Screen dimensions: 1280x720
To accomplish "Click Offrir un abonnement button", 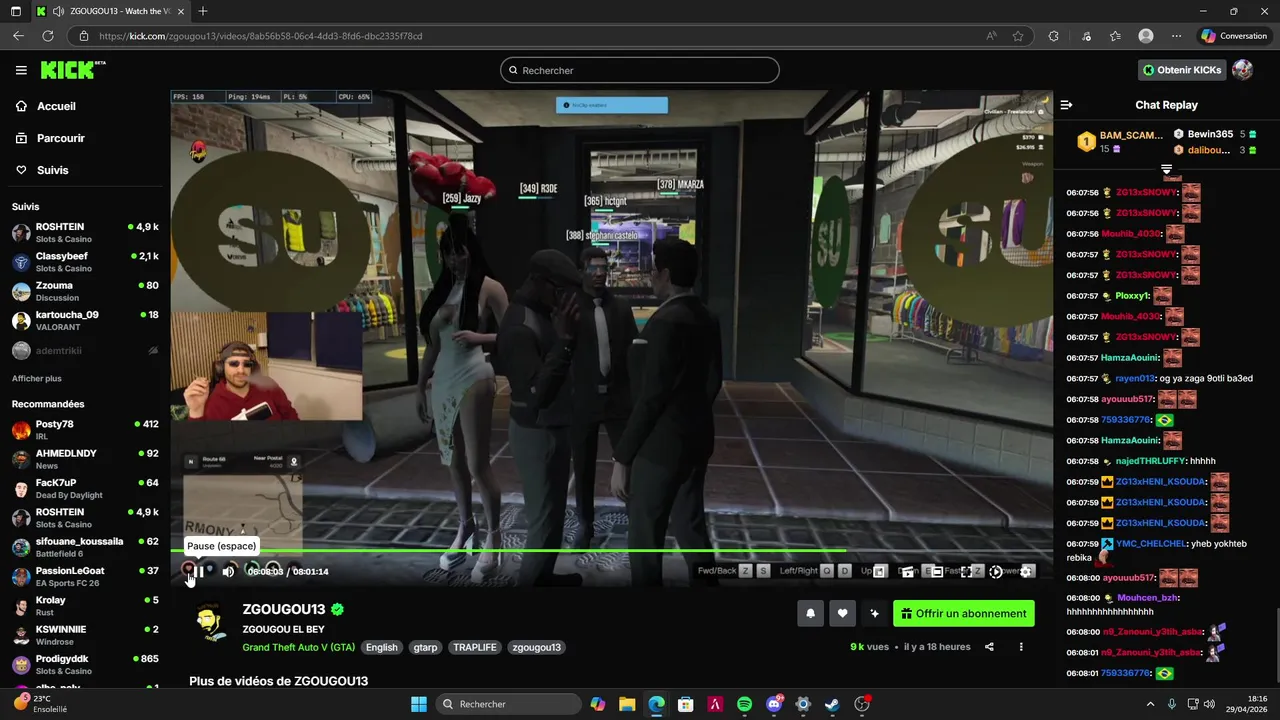I will [x=964, y=614].
